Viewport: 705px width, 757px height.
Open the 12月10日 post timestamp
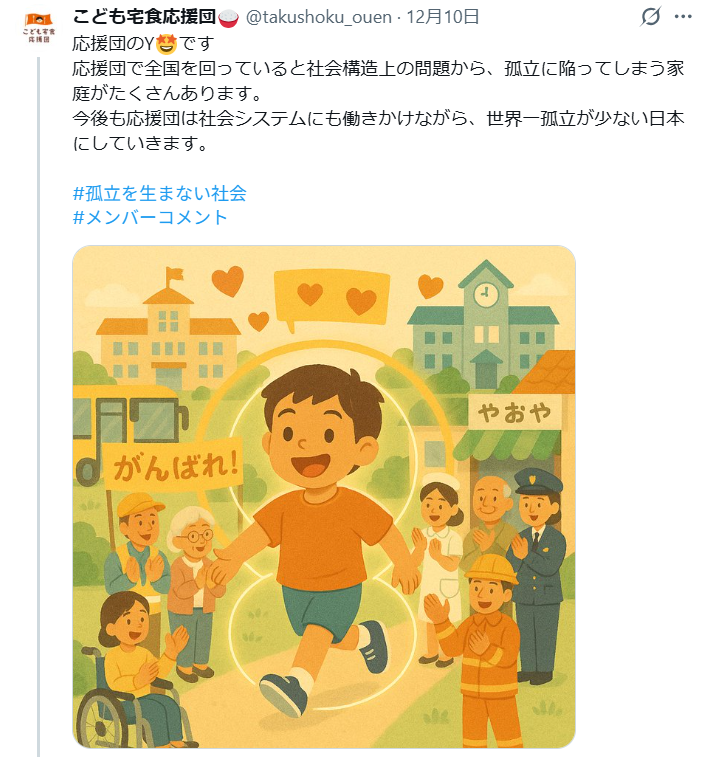[443, 17]
